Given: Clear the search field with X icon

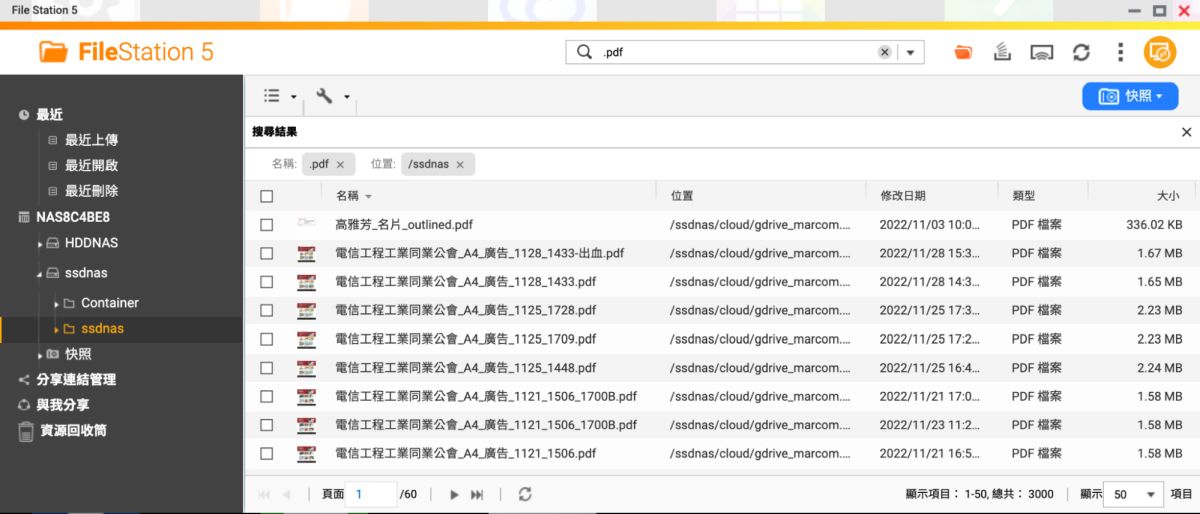Looking at the screenshot, I should click(884, 52).
